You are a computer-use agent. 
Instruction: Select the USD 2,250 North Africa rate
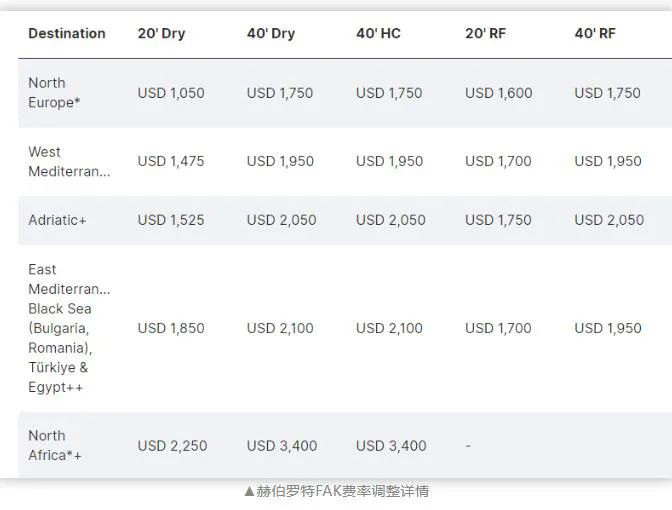(x=172, y=446)
